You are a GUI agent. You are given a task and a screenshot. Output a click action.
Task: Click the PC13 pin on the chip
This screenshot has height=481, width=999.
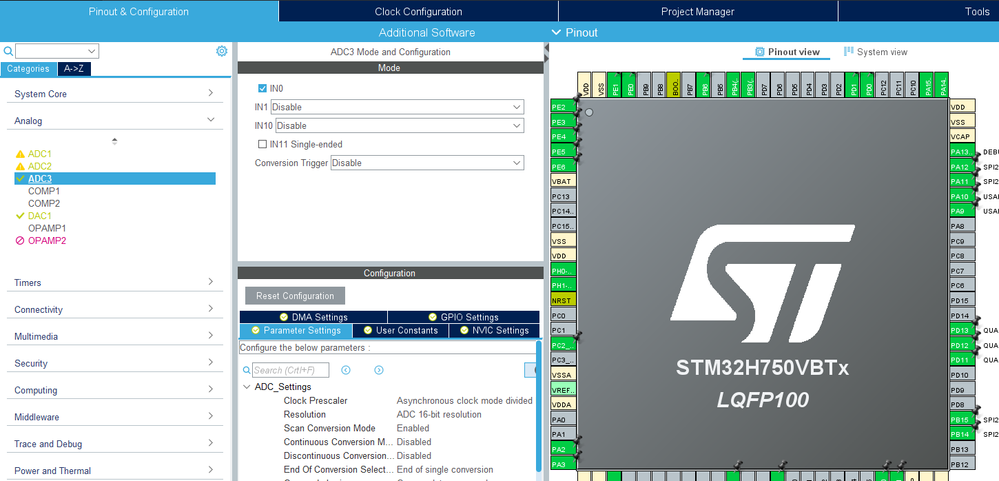(563, 196)
